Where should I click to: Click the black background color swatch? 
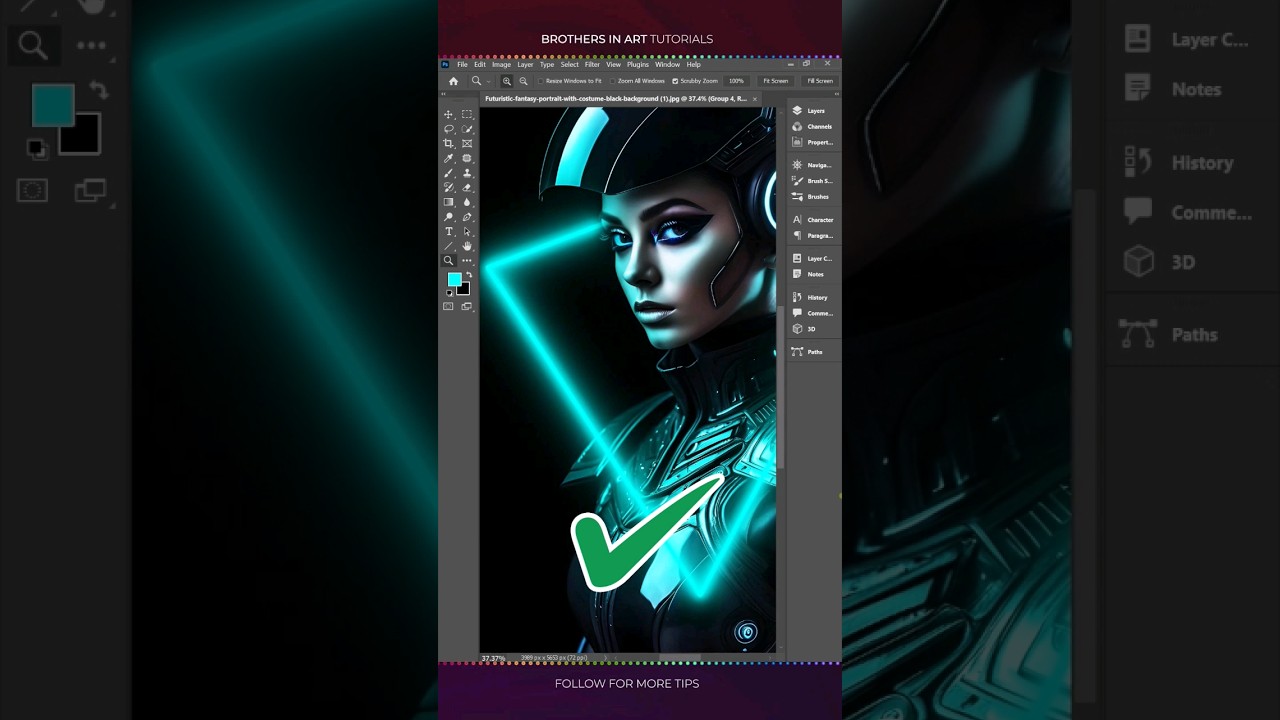[x=464, y=290]
